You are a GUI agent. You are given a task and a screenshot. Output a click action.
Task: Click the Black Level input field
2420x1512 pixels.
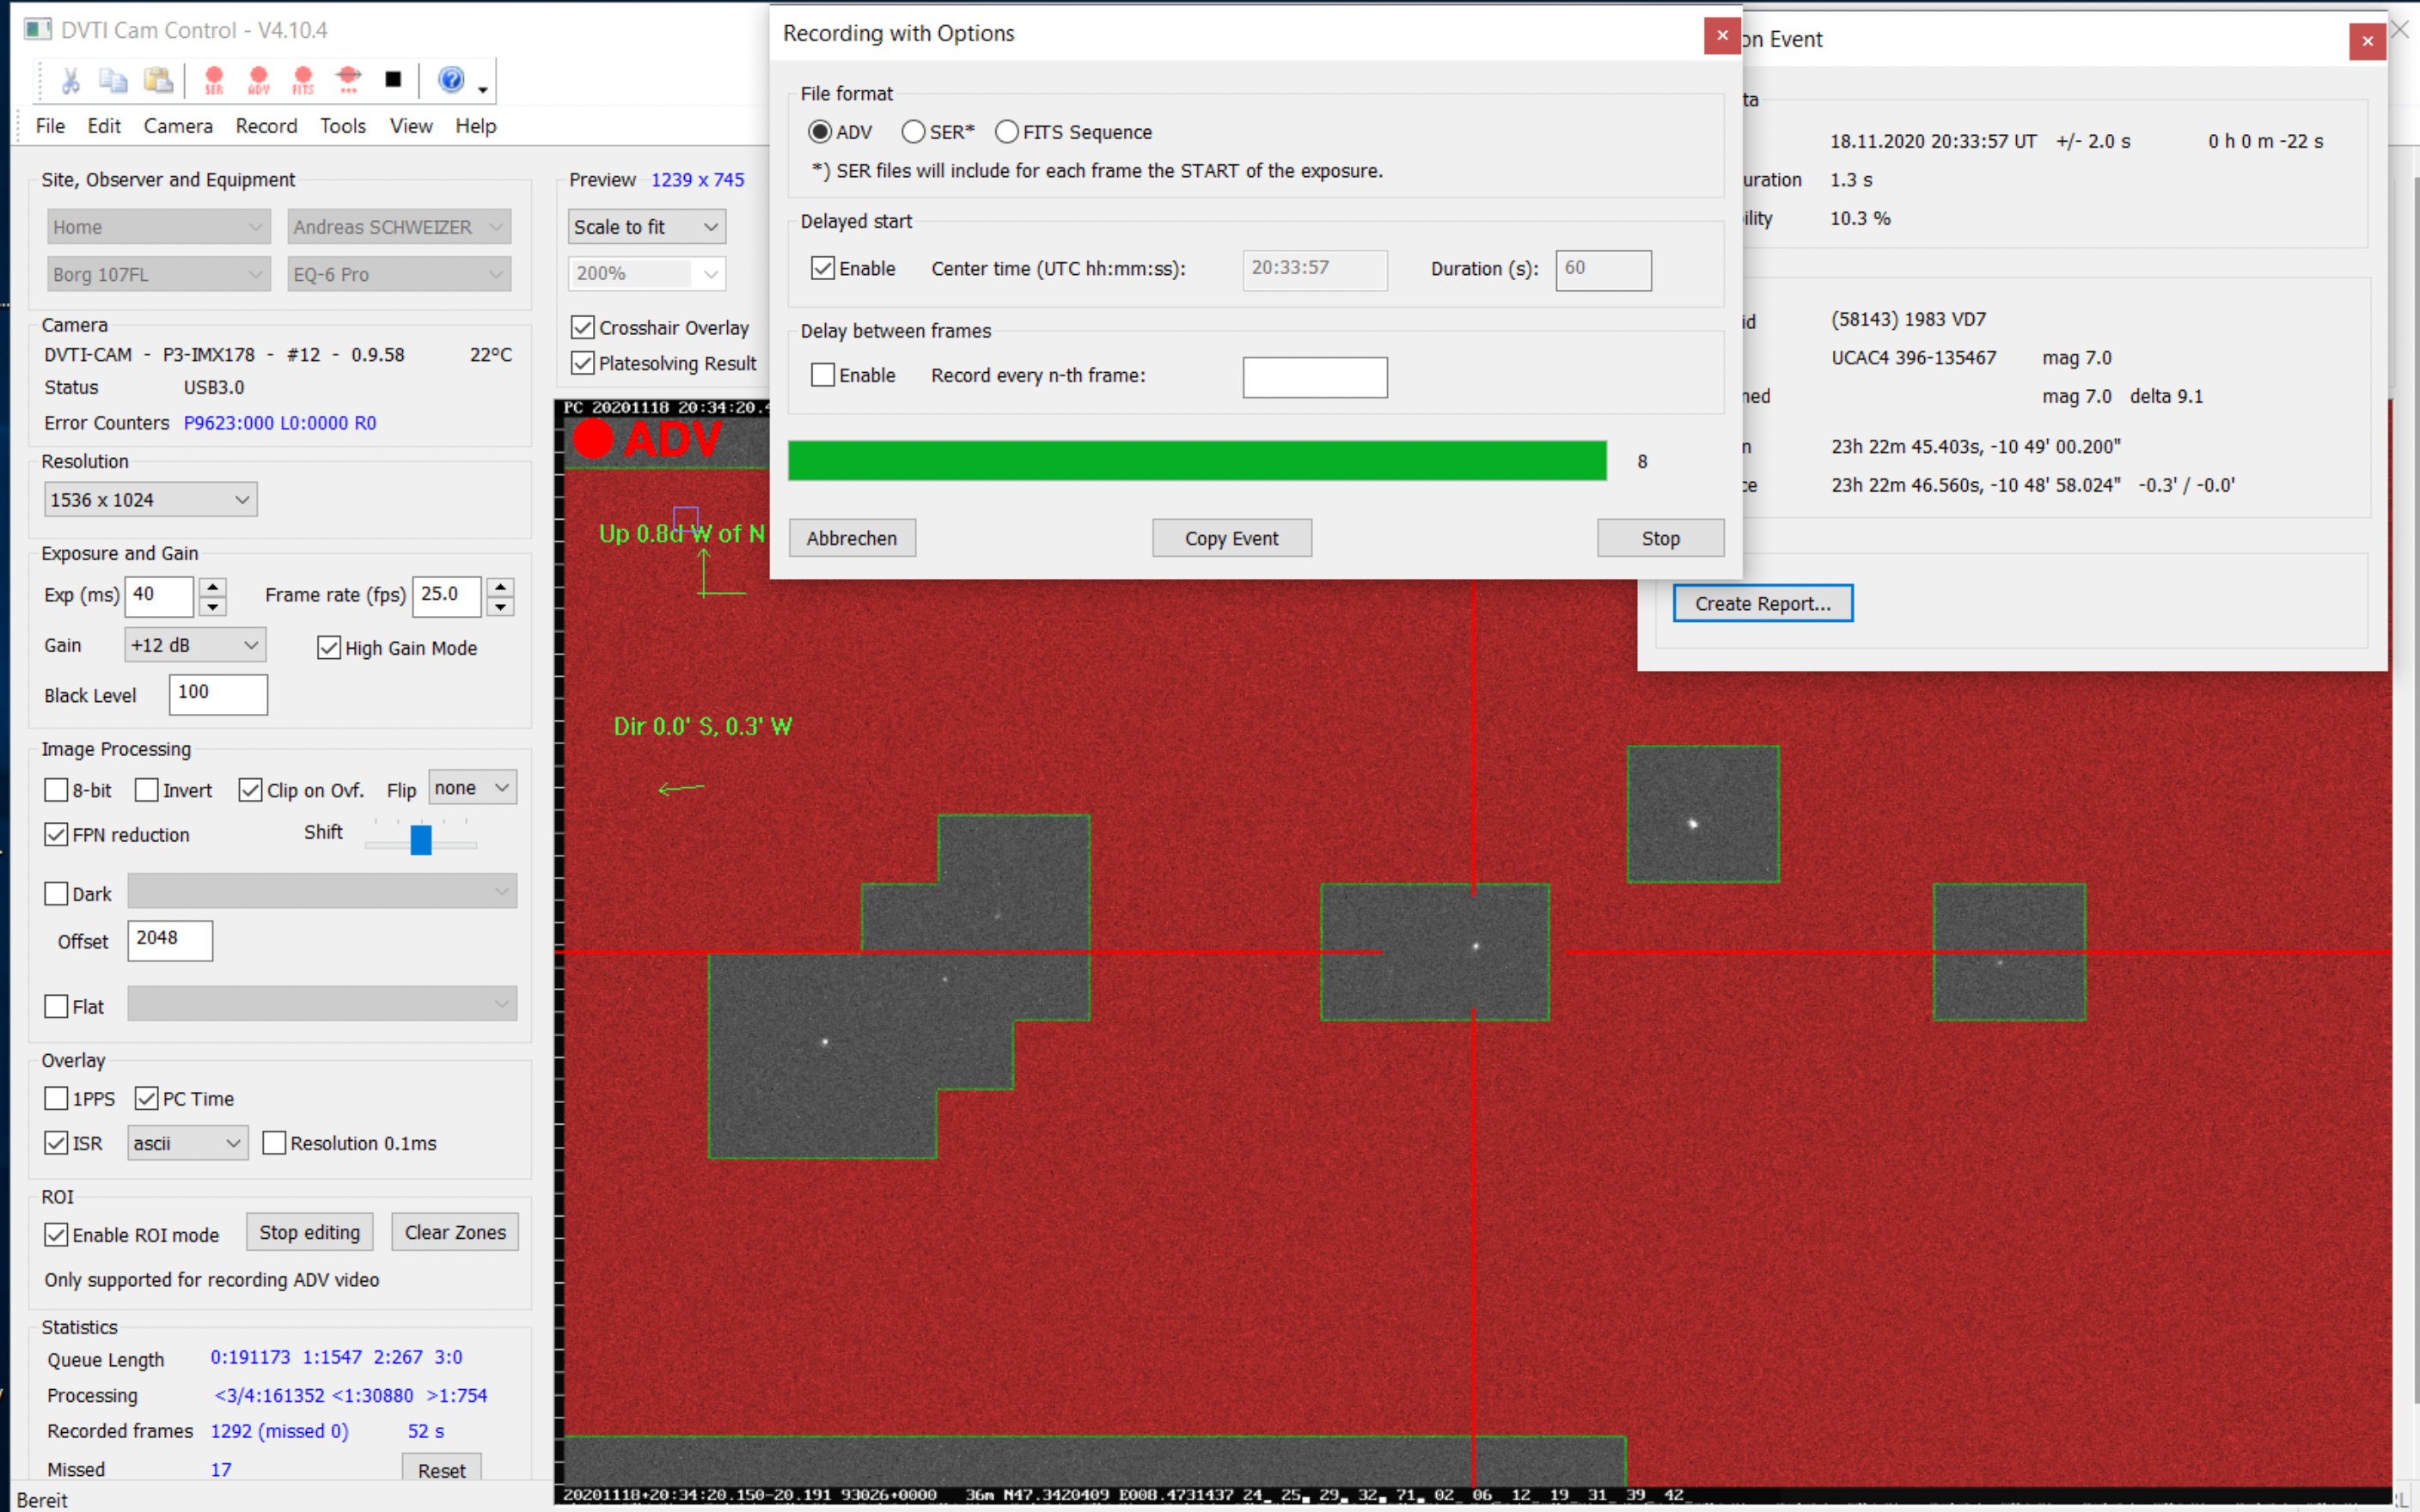(218, 693)
